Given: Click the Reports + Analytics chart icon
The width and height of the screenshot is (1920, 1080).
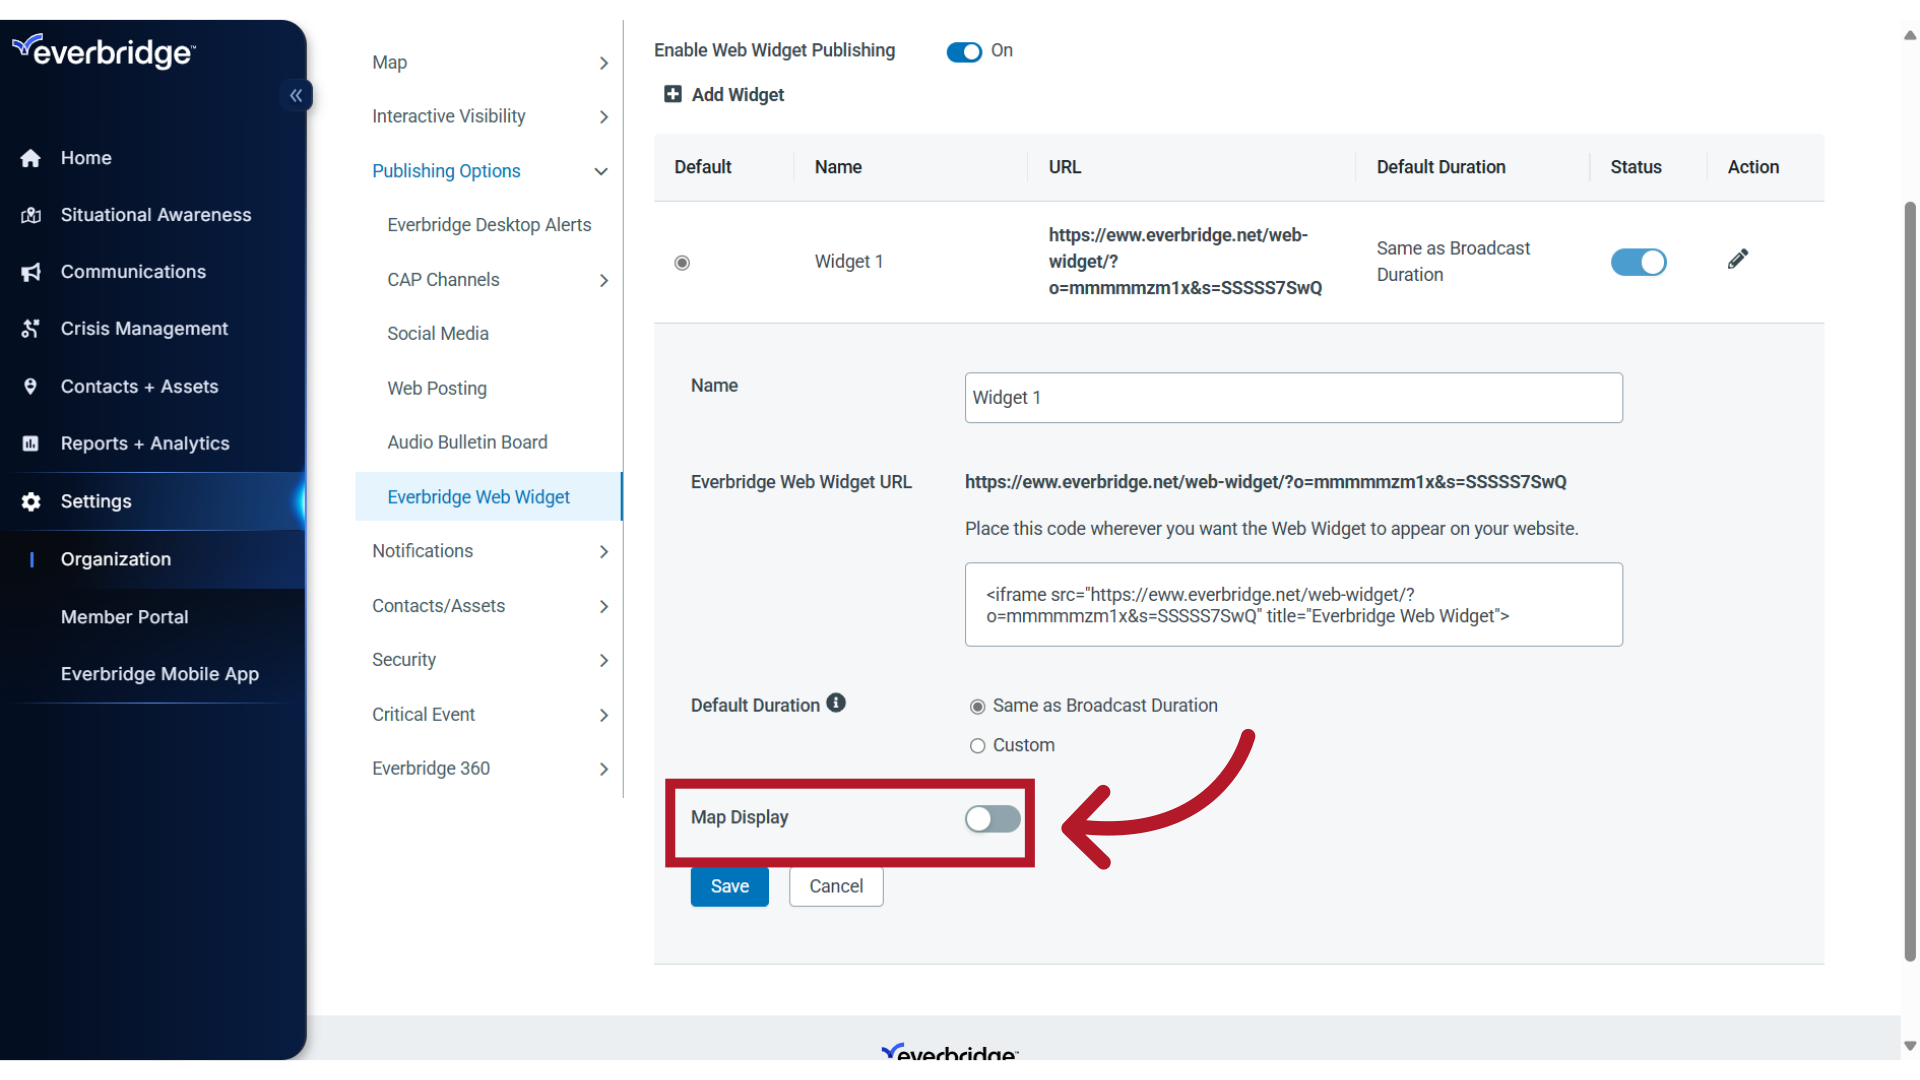Looking at the screenshot, I should coord(31,443).
